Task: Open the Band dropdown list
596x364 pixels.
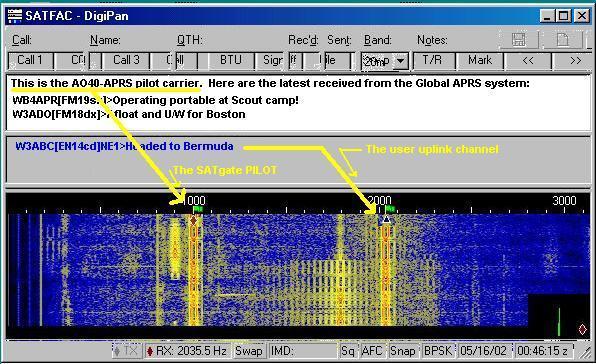Action: (400, 61)
